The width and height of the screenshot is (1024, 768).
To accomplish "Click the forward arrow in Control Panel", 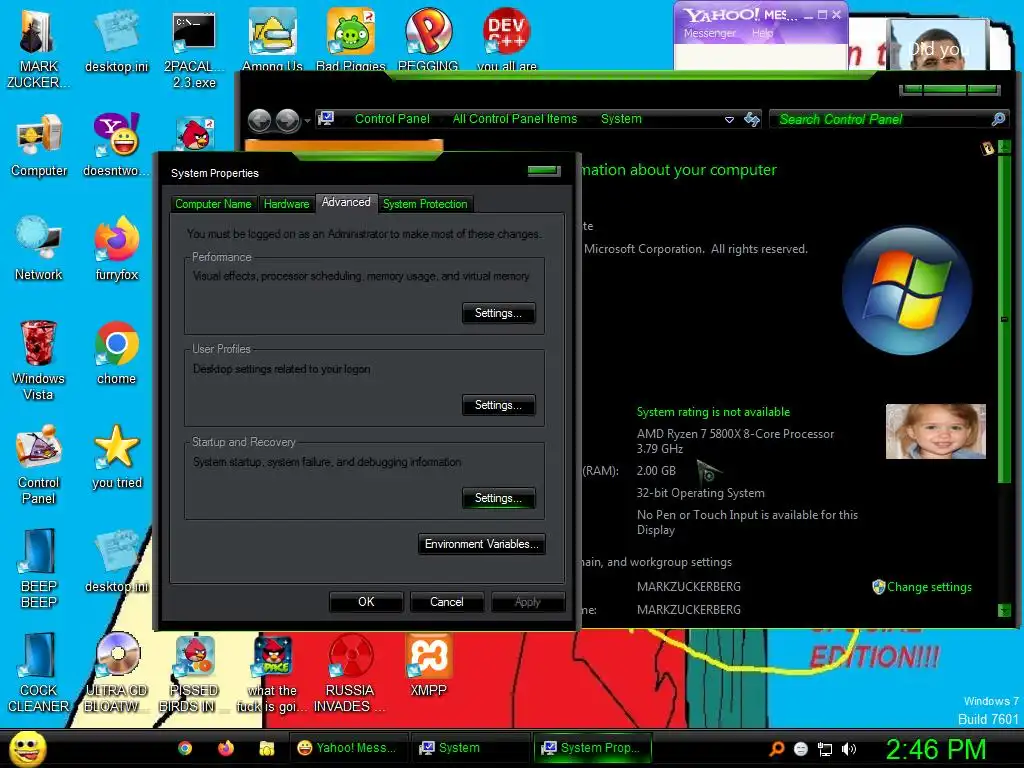I will tap(287, 120).
